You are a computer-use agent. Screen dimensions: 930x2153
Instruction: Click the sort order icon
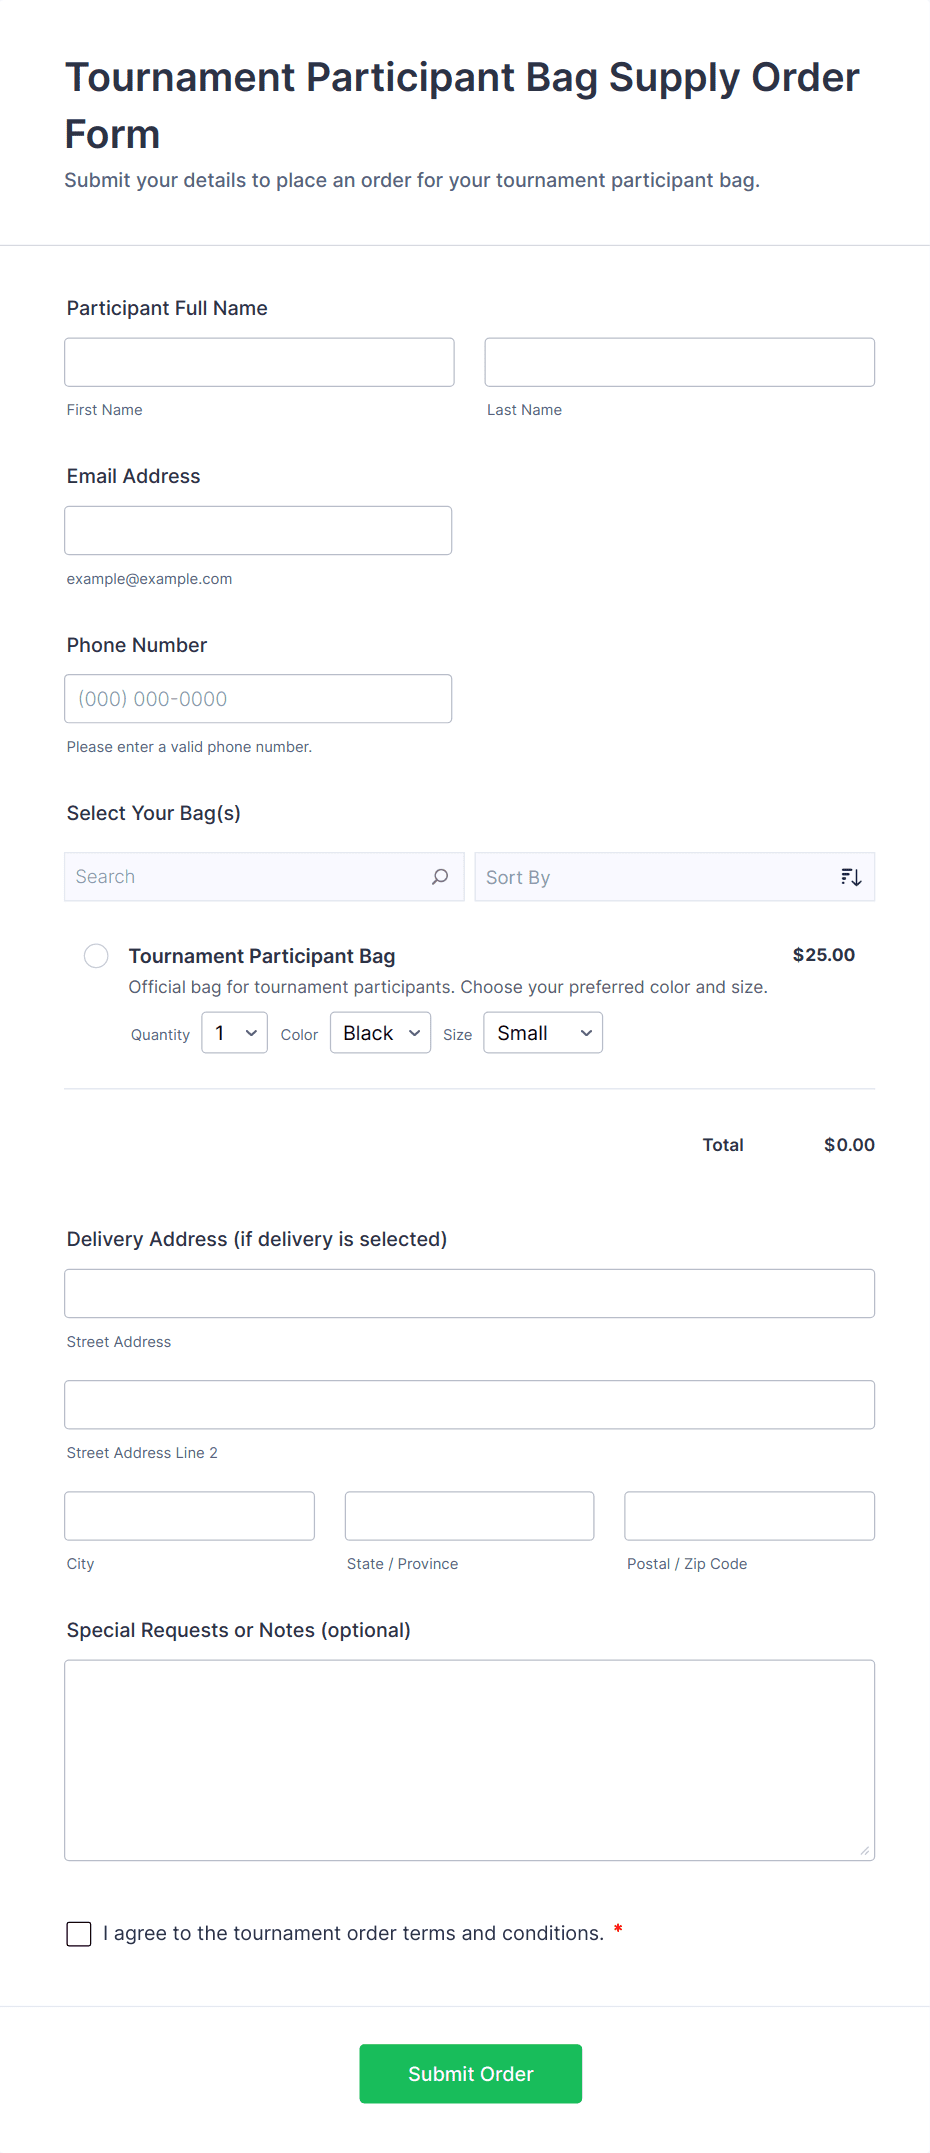pyautogui.click(x=851, y=877)
